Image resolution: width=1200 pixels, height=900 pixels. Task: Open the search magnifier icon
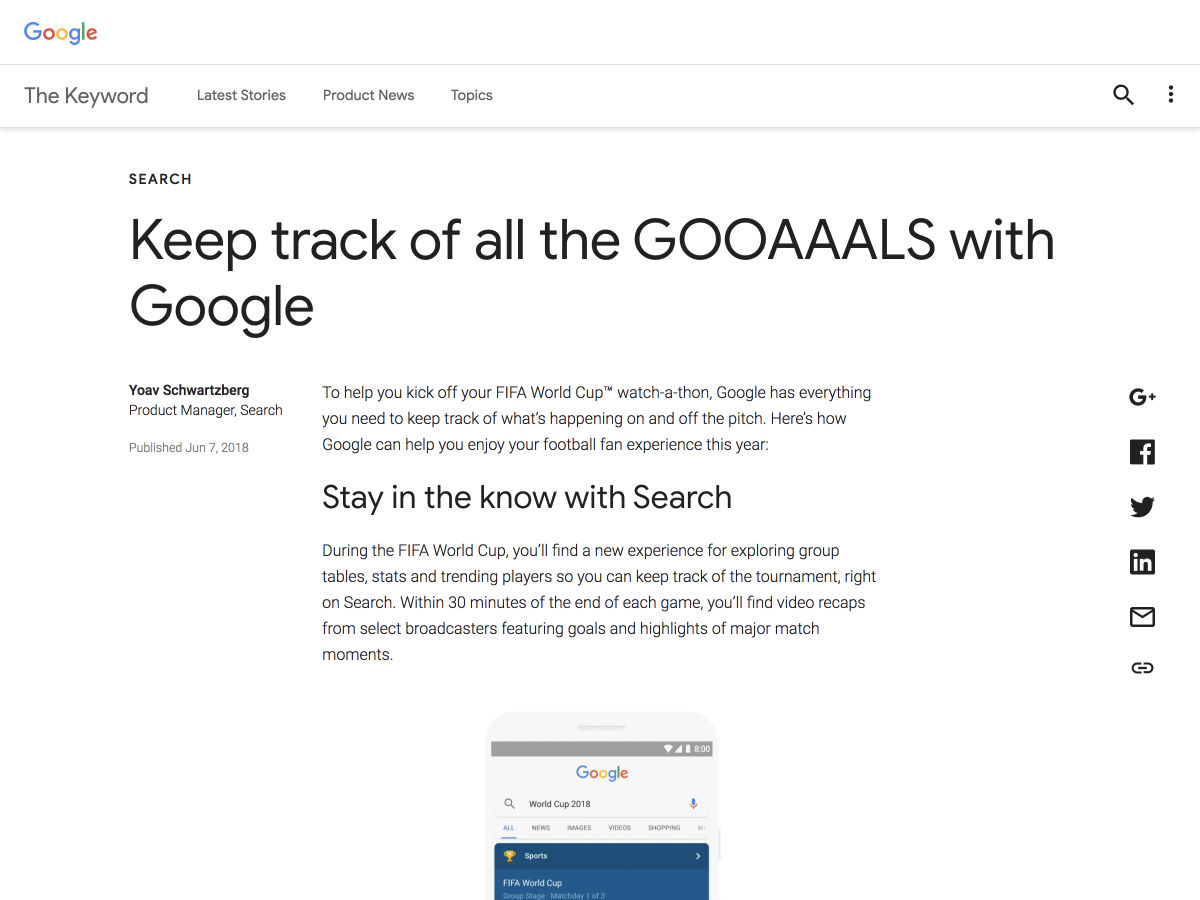click(1123, 95)
